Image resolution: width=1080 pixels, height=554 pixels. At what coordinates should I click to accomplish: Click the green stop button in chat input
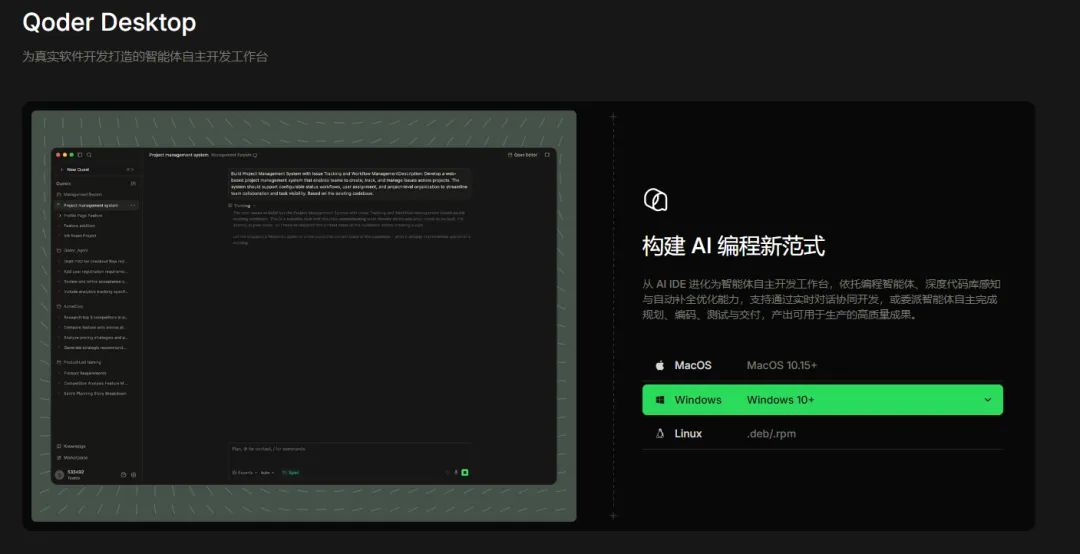(x=465, y=473)
